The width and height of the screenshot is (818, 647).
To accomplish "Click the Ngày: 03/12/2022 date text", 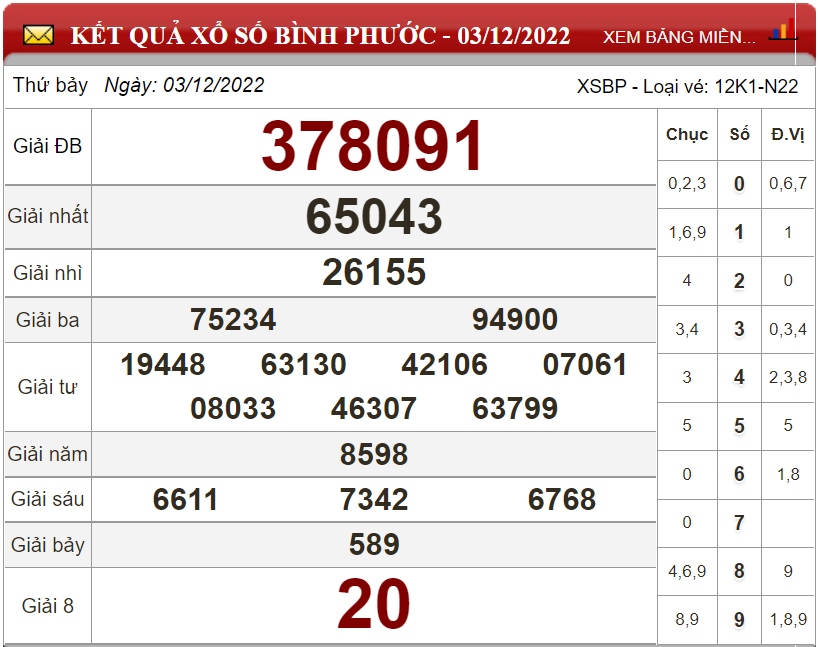I will [x=184, y=85].
